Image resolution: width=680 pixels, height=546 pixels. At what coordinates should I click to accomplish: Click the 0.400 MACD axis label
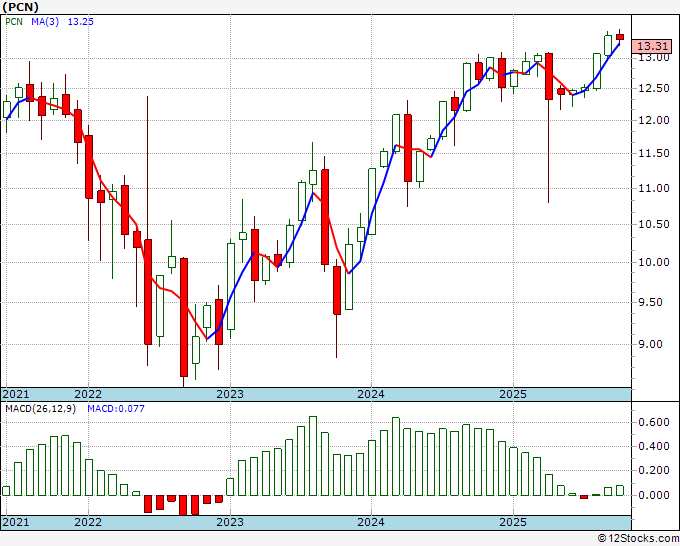(654, 446)
